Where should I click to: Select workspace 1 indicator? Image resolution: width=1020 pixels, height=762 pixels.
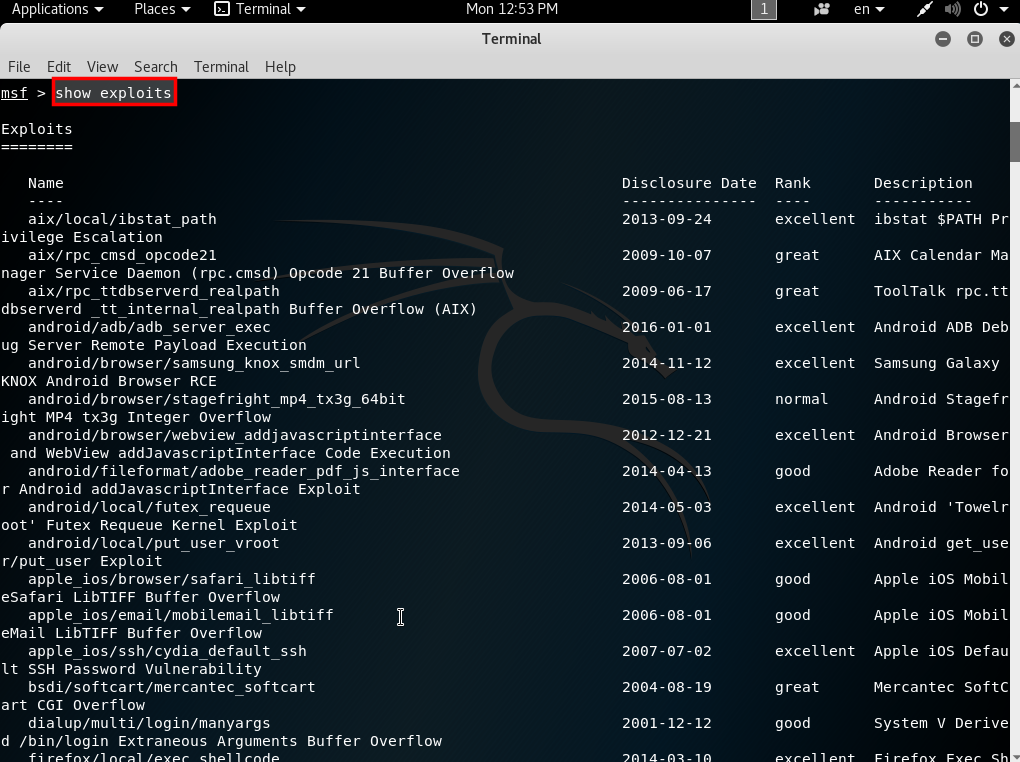pos(764,9)
